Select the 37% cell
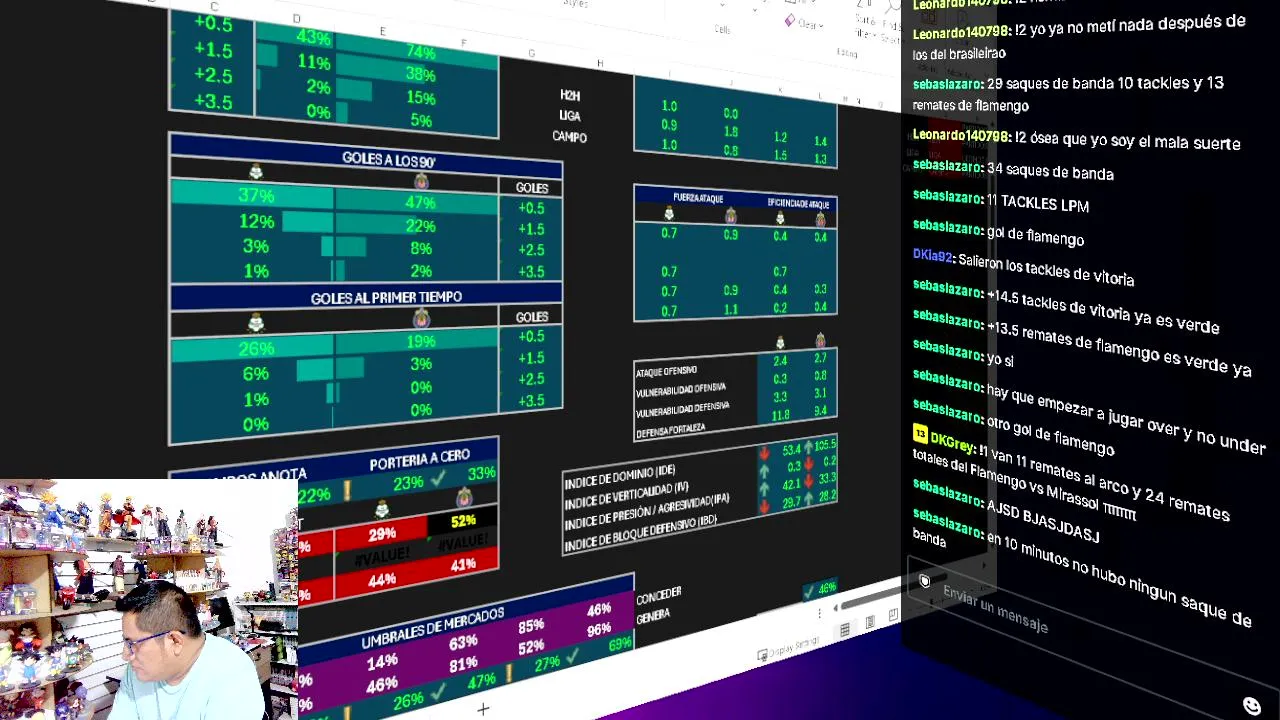 (x=256, y=195)
